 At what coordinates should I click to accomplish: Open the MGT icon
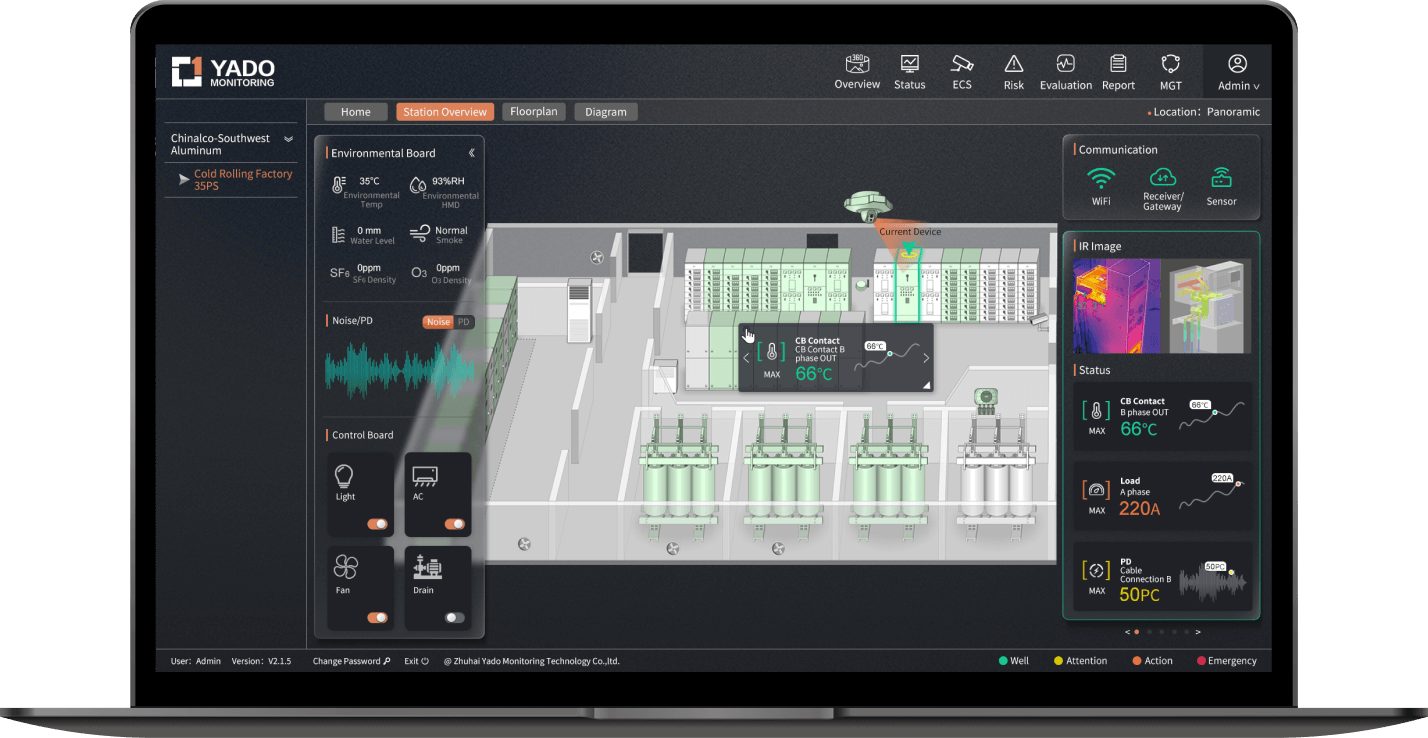click(x=1170, y=64)
